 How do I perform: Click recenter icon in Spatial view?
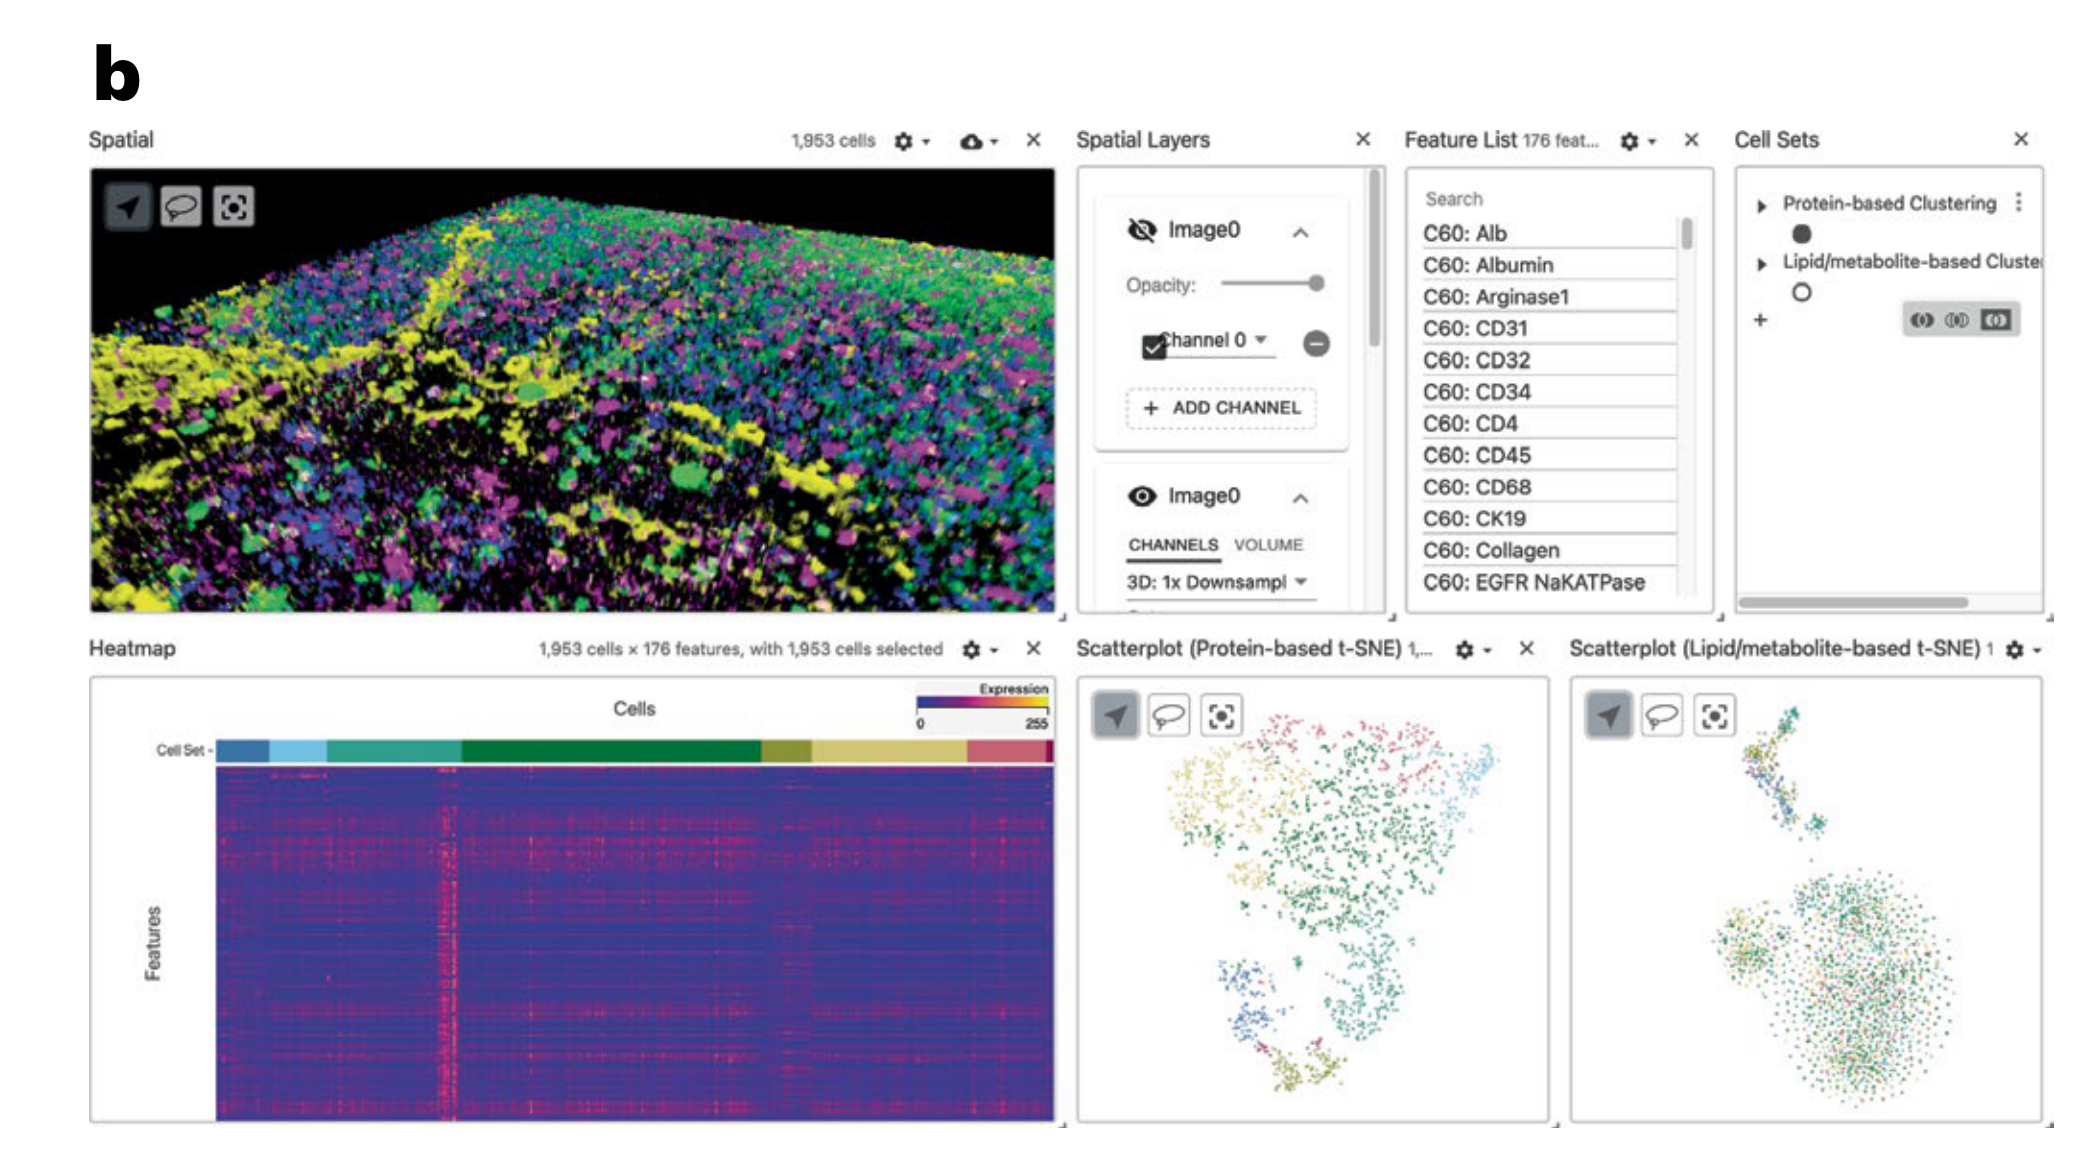[233, 207]
